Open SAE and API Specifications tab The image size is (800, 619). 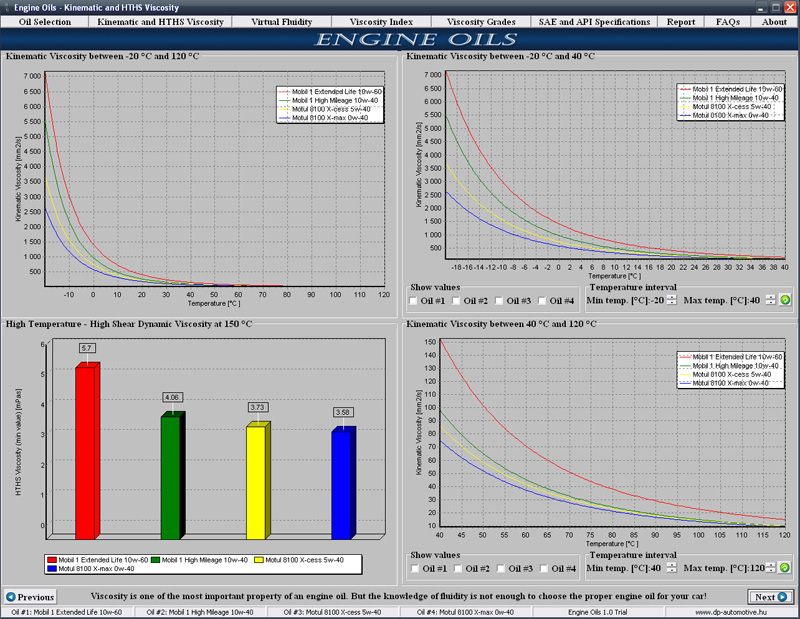(x=594, y=21)
